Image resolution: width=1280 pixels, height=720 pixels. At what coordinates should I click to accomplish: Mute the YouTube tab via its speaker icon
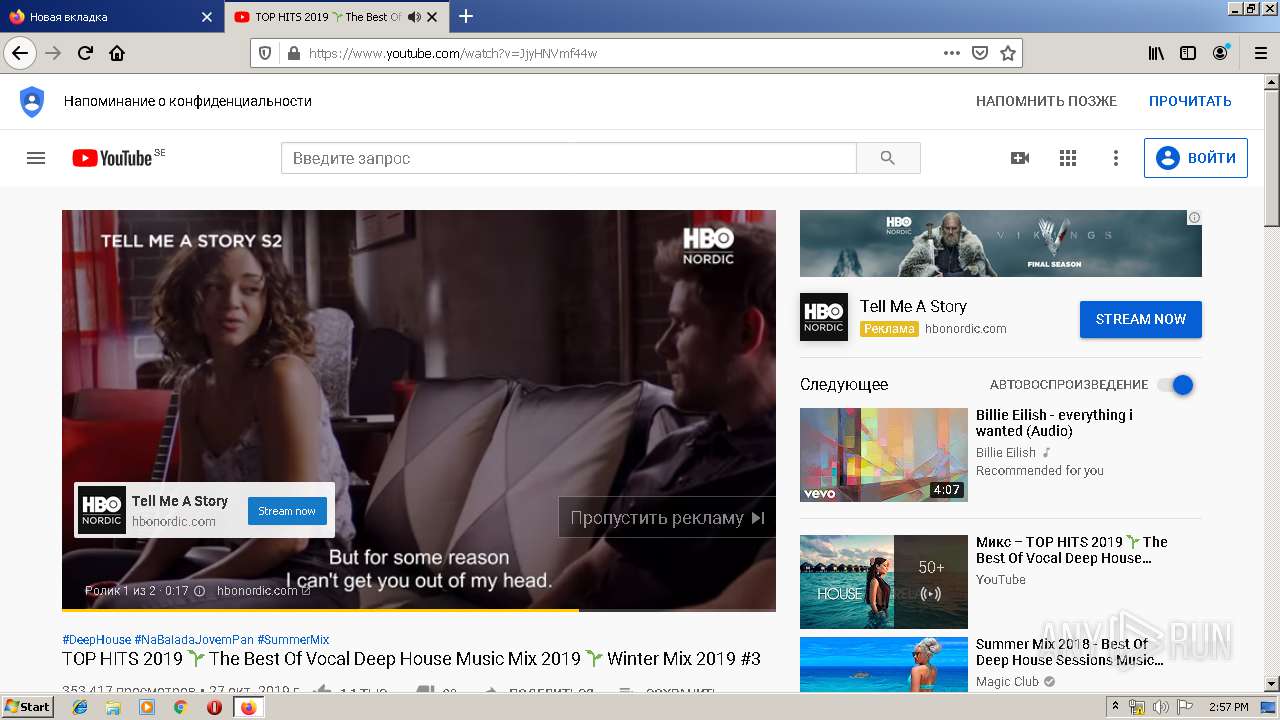coord(415,17)
